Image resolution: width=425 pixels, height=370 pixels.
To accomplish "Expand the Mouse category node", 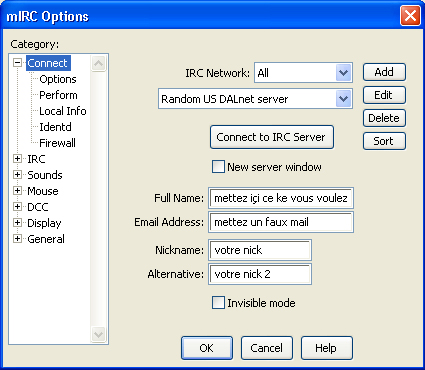I will pyautogui.click(x=17, y=191).
